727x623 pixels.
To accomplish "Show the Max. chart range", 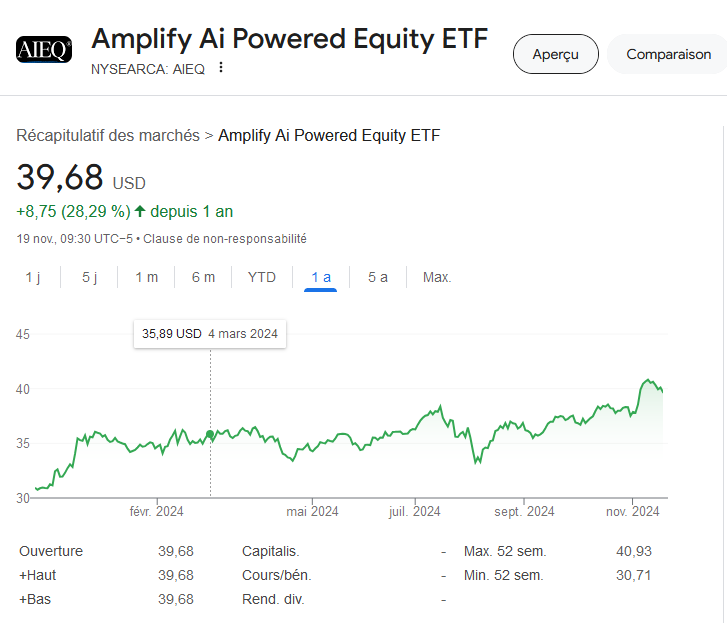I will pyautogui.click(x=437, y=277).
